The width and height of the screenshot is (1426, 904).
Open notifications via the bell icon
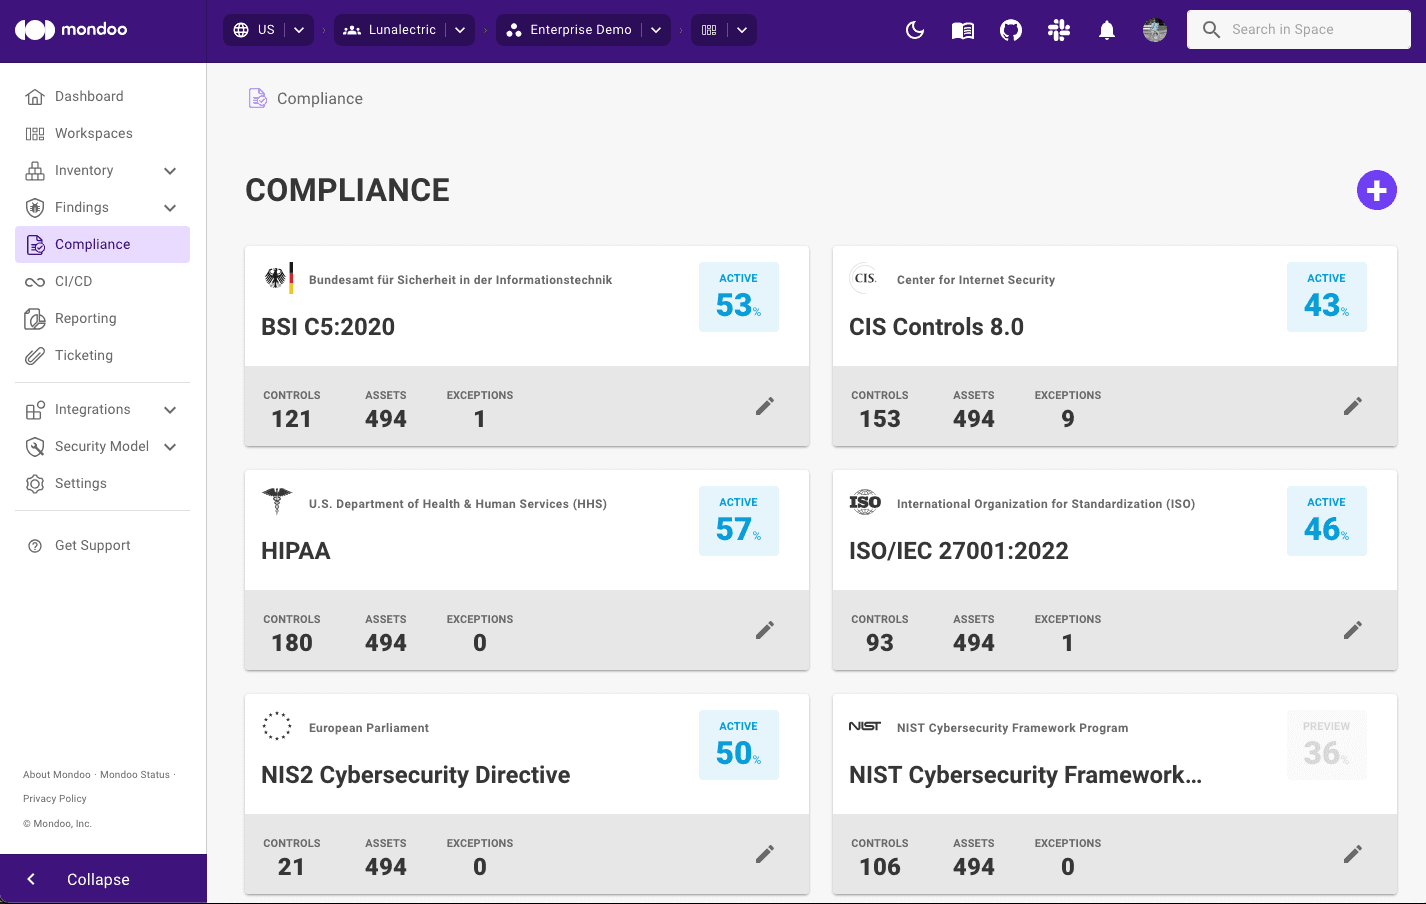[1106, 29]
